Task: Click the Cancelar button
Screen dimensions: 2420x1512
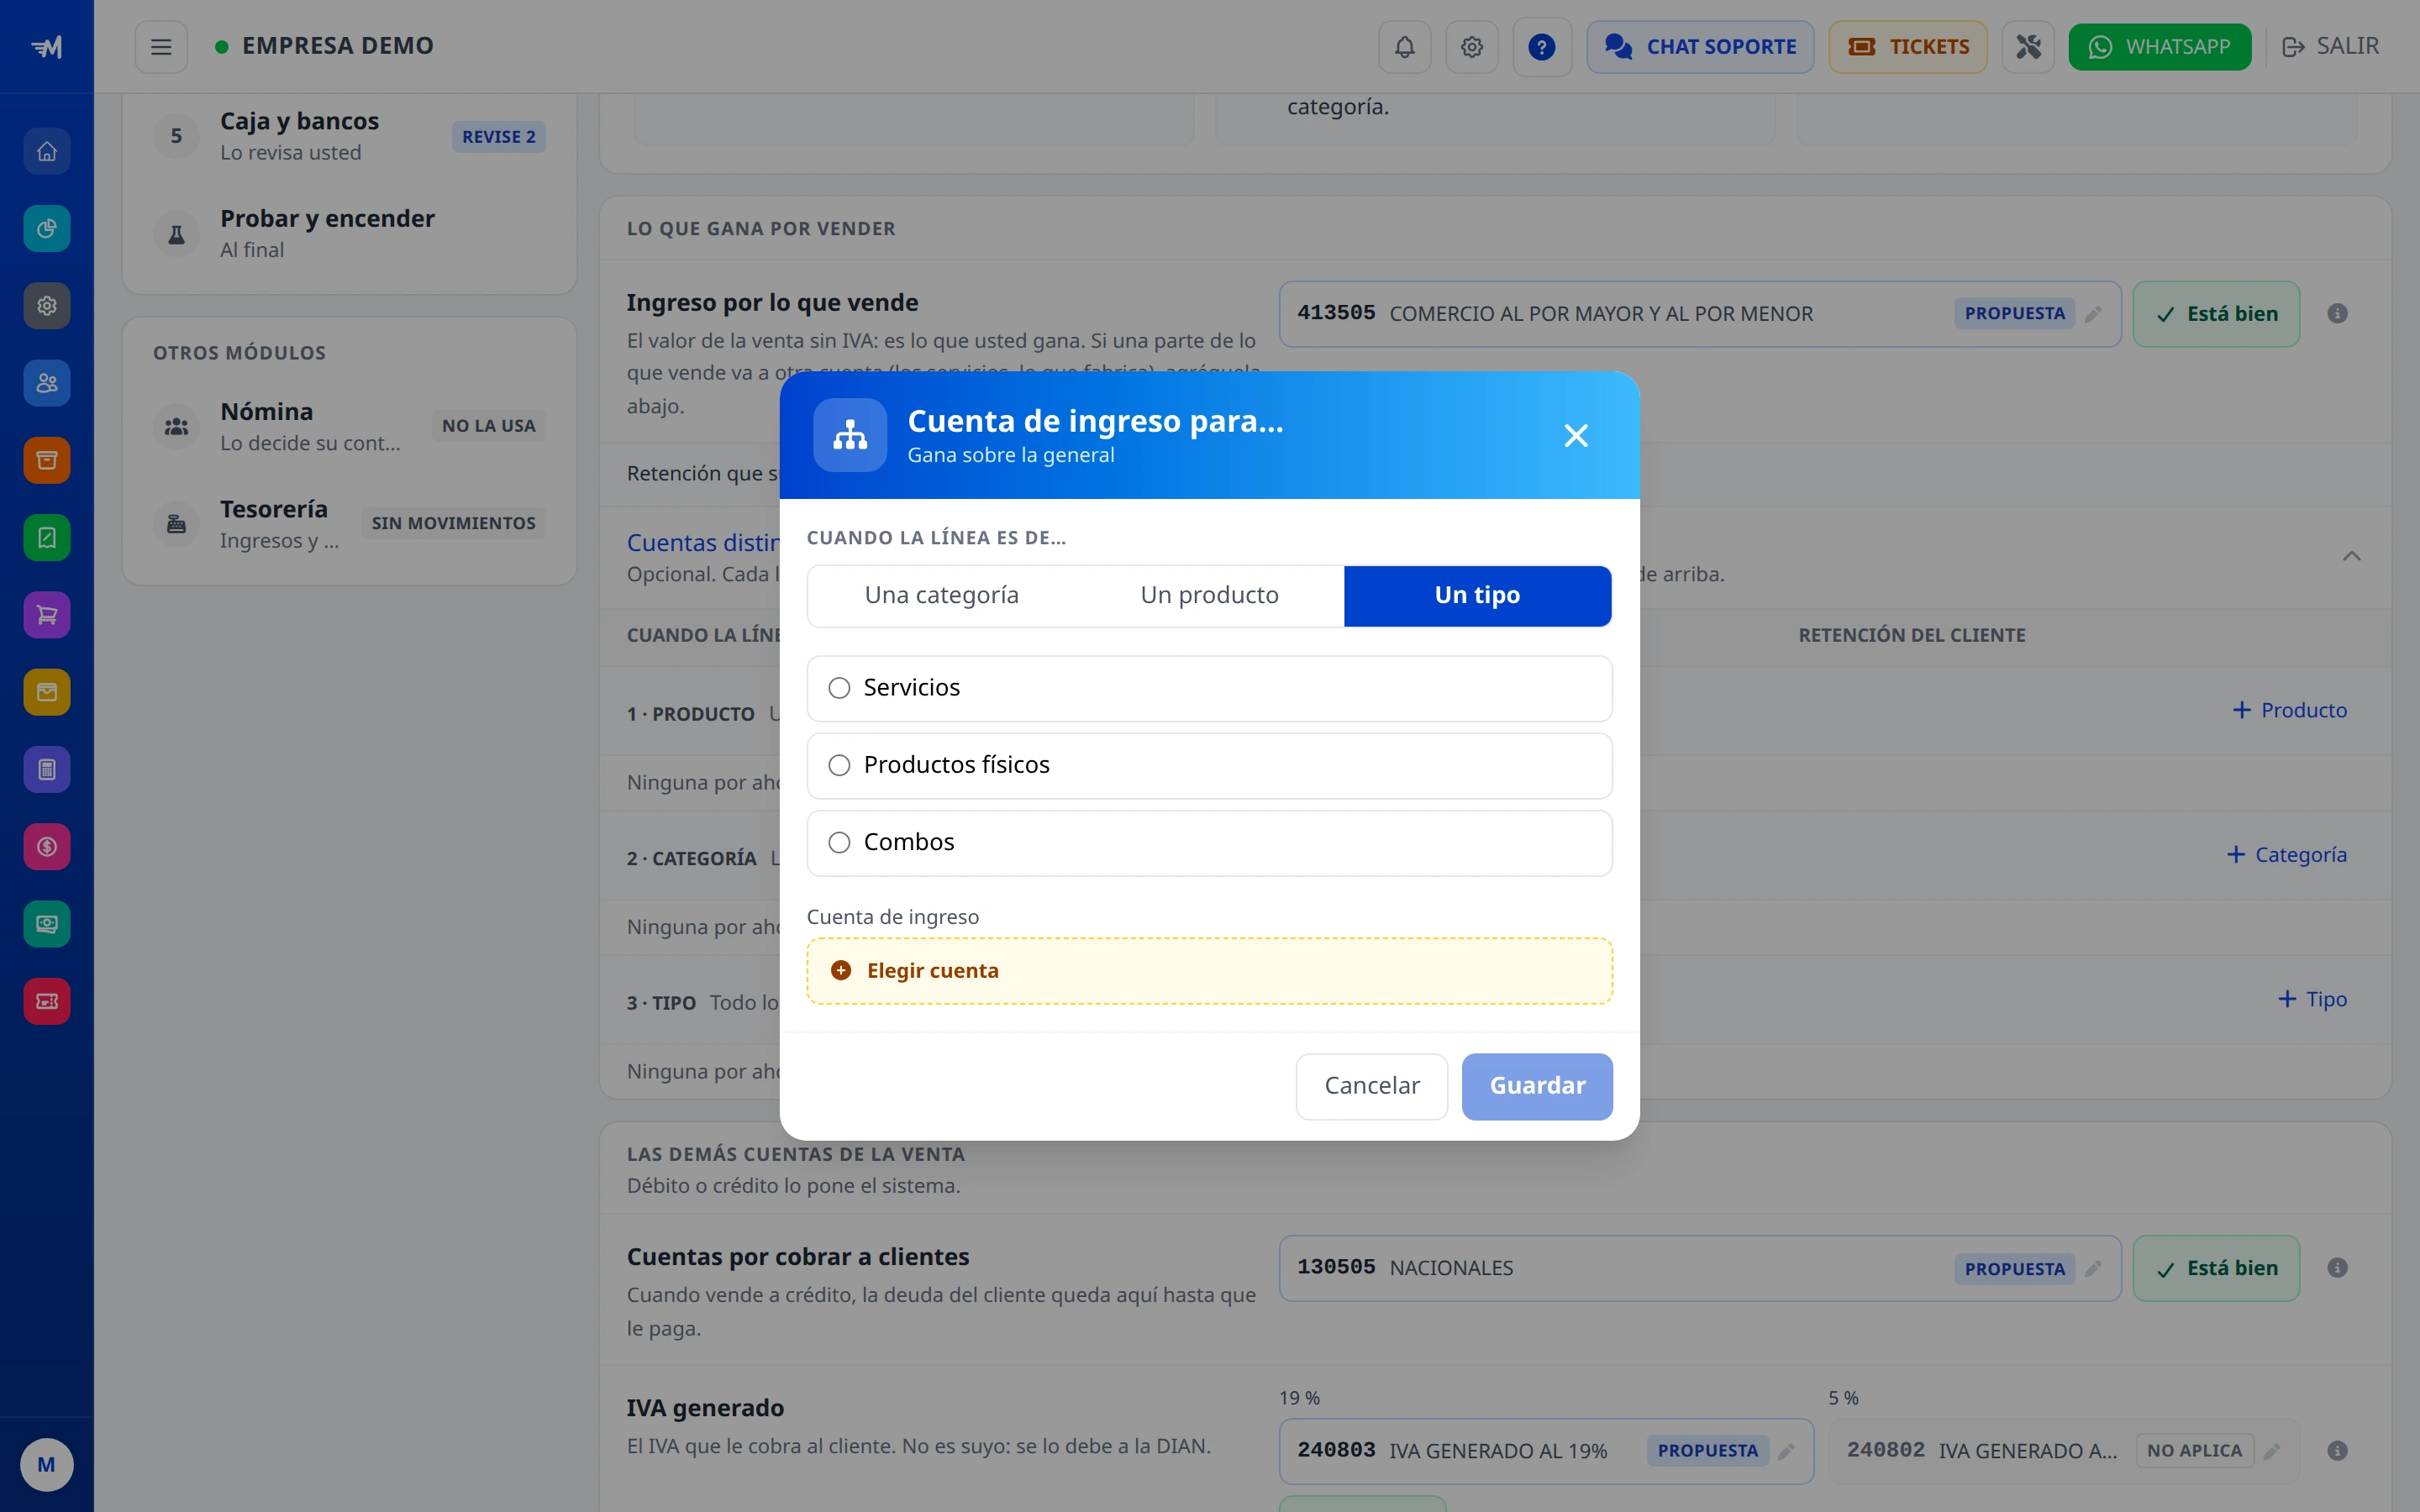Action: point(1371,1086)
